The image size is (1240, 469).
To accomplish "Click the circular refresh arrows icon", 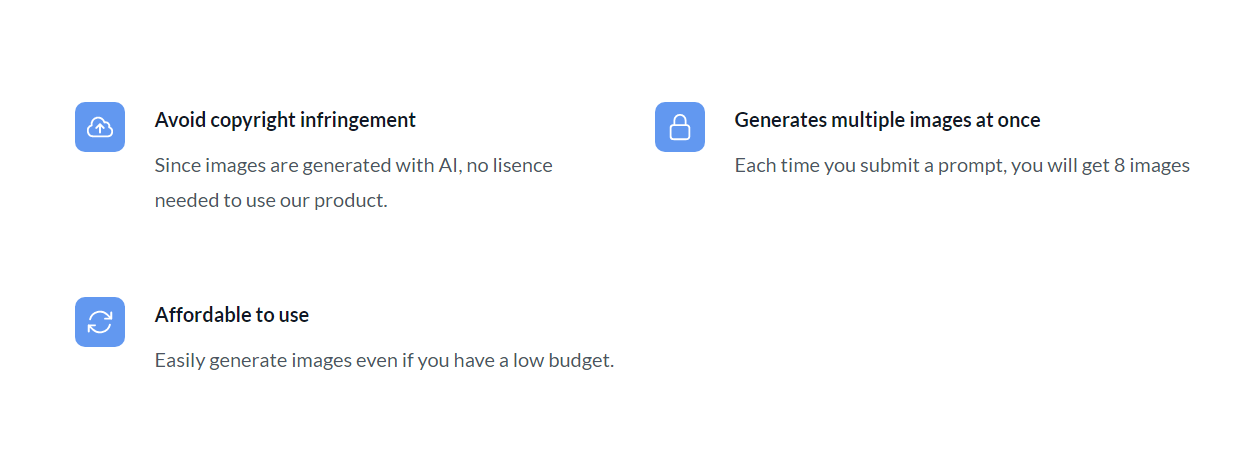I will pos(100,322).
